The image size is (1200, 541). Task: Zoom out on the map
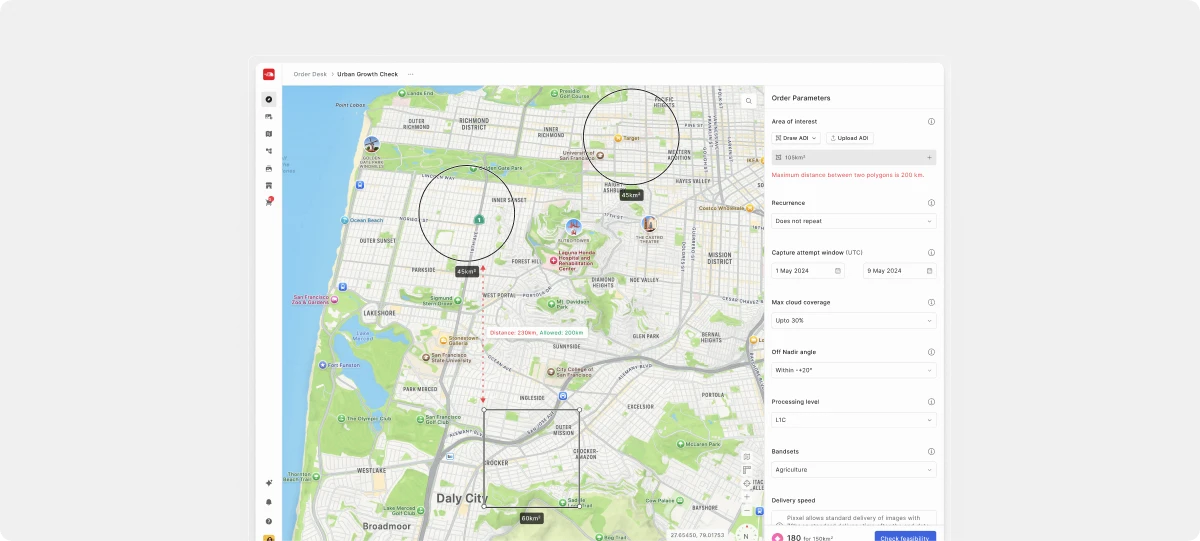pos(747,510)
